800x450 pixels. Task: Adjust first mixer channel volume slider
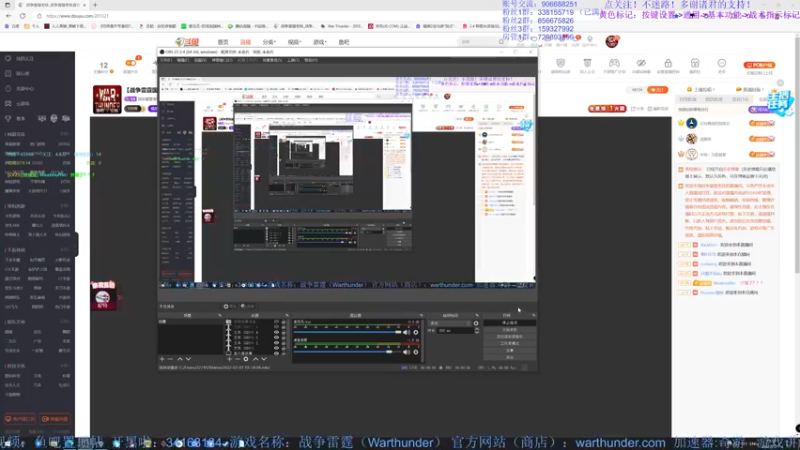point(347,332)
